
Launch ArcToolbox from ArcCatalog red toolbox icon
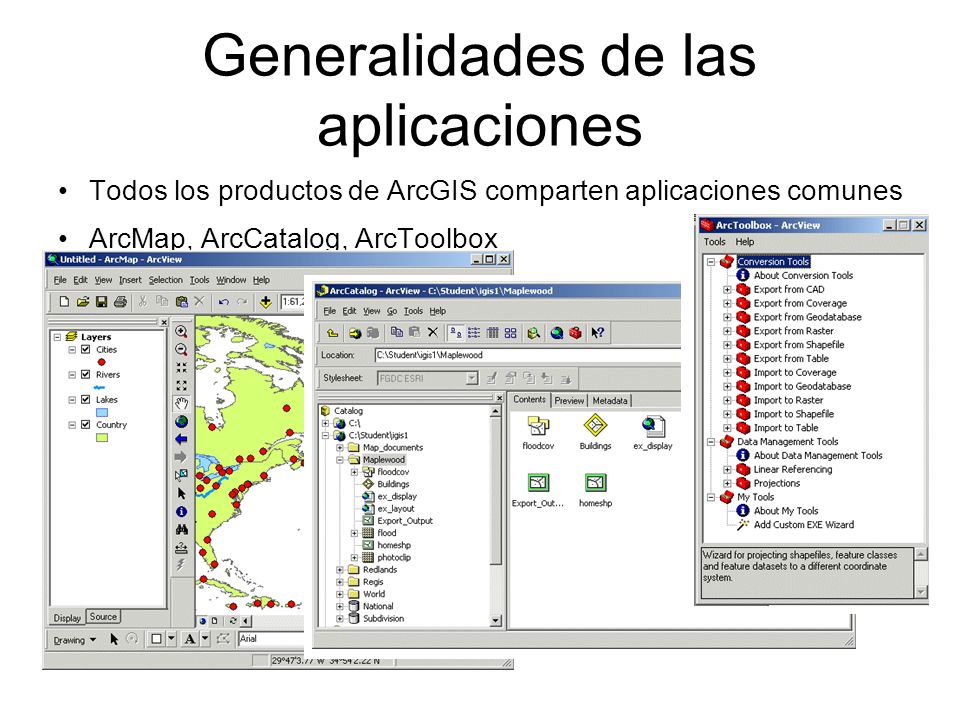(575, 332)
